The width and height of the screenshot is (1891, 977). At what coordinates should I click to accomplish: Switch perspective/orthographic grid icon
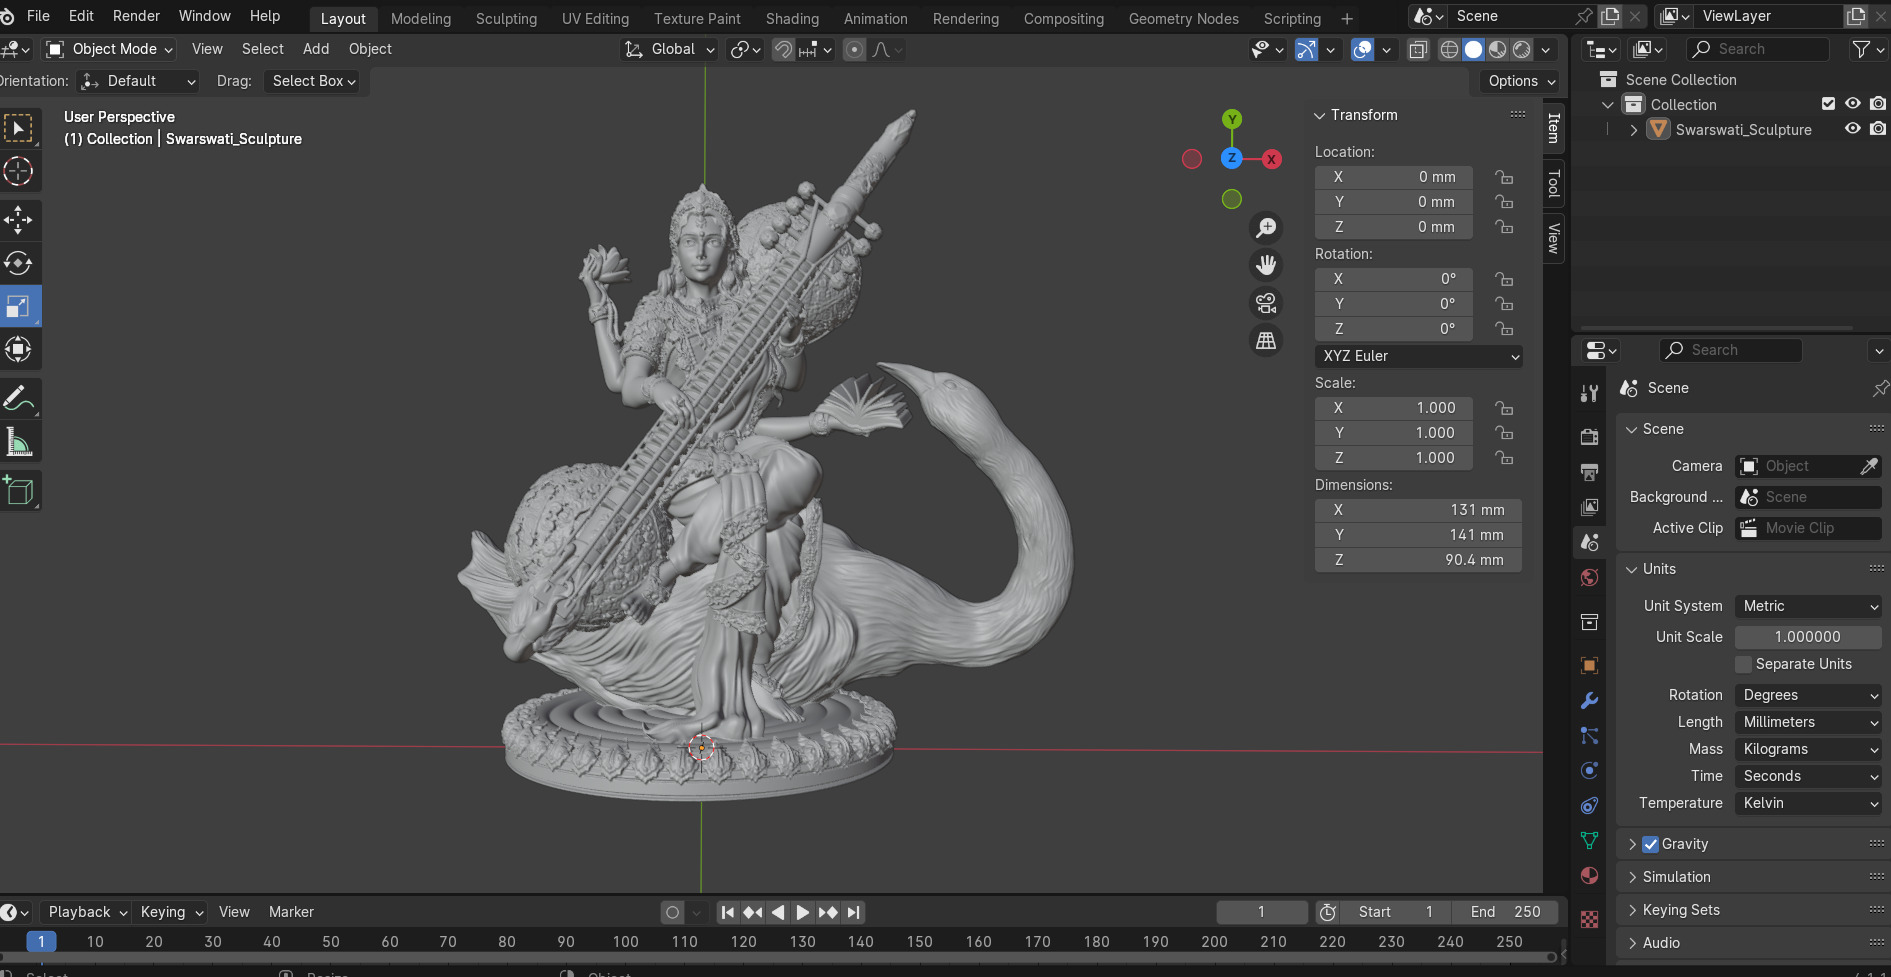point(1266,340)
